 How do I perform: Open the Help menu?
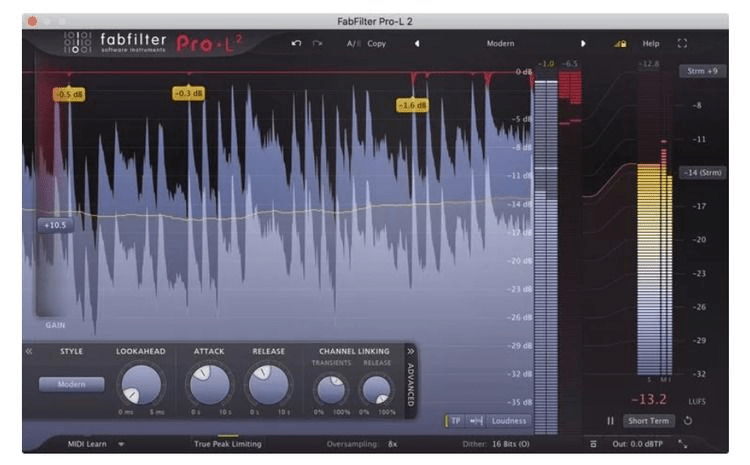[651, 44]
